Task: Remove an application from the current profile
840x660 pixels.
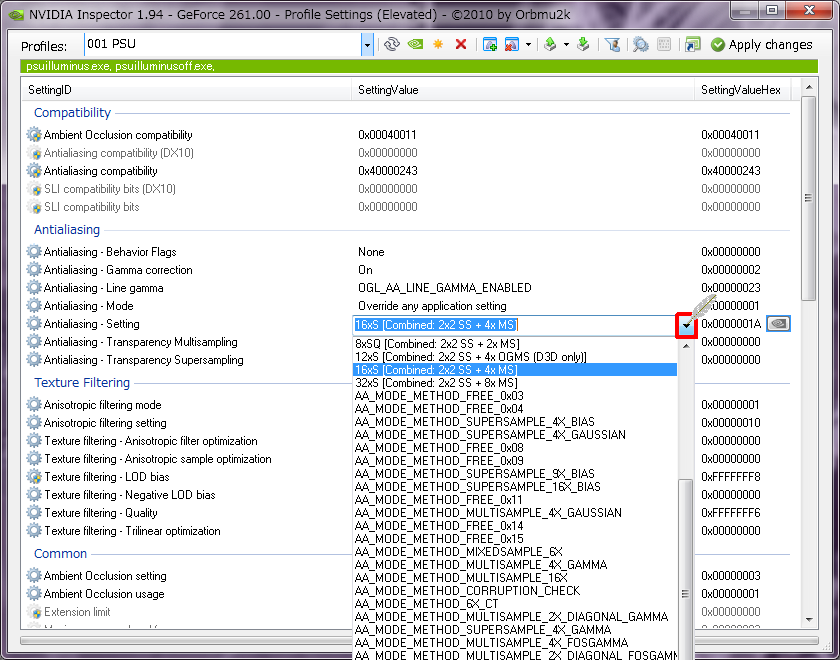Action: [512, 44]
